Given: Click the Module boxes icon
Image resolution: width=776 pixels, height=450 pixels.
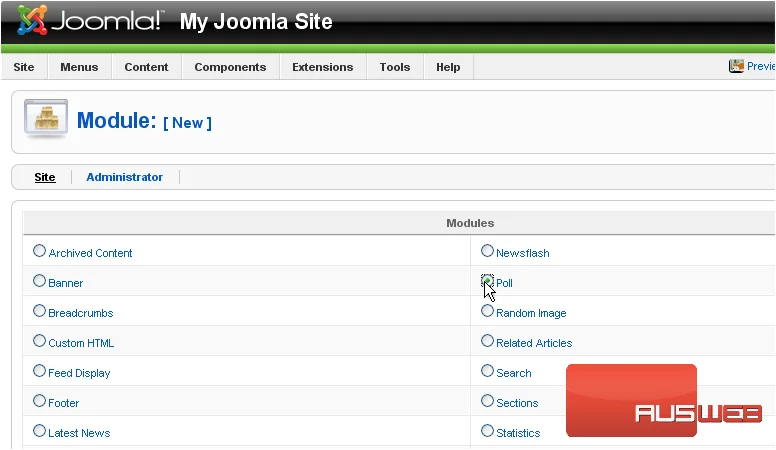Looking at the screenshot, I should [x=46, y=118].
